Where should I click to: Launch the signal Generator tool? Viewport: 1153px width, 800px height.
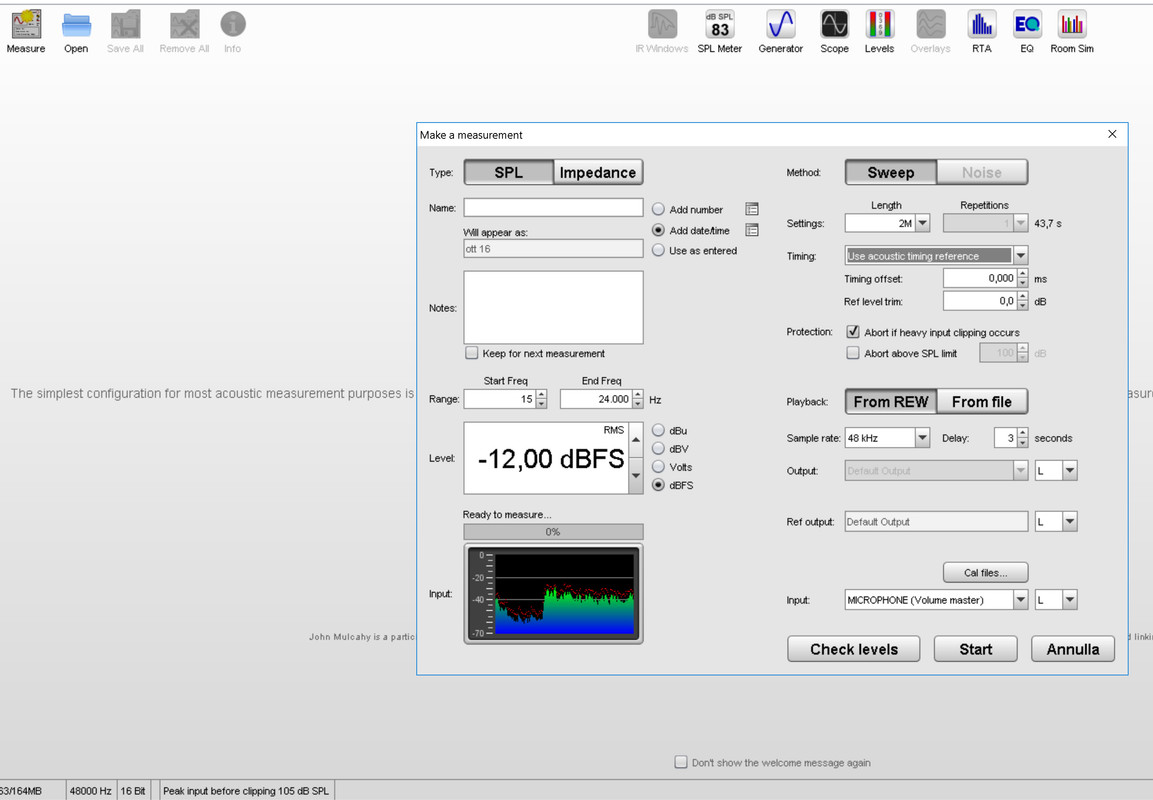point(780,32)
